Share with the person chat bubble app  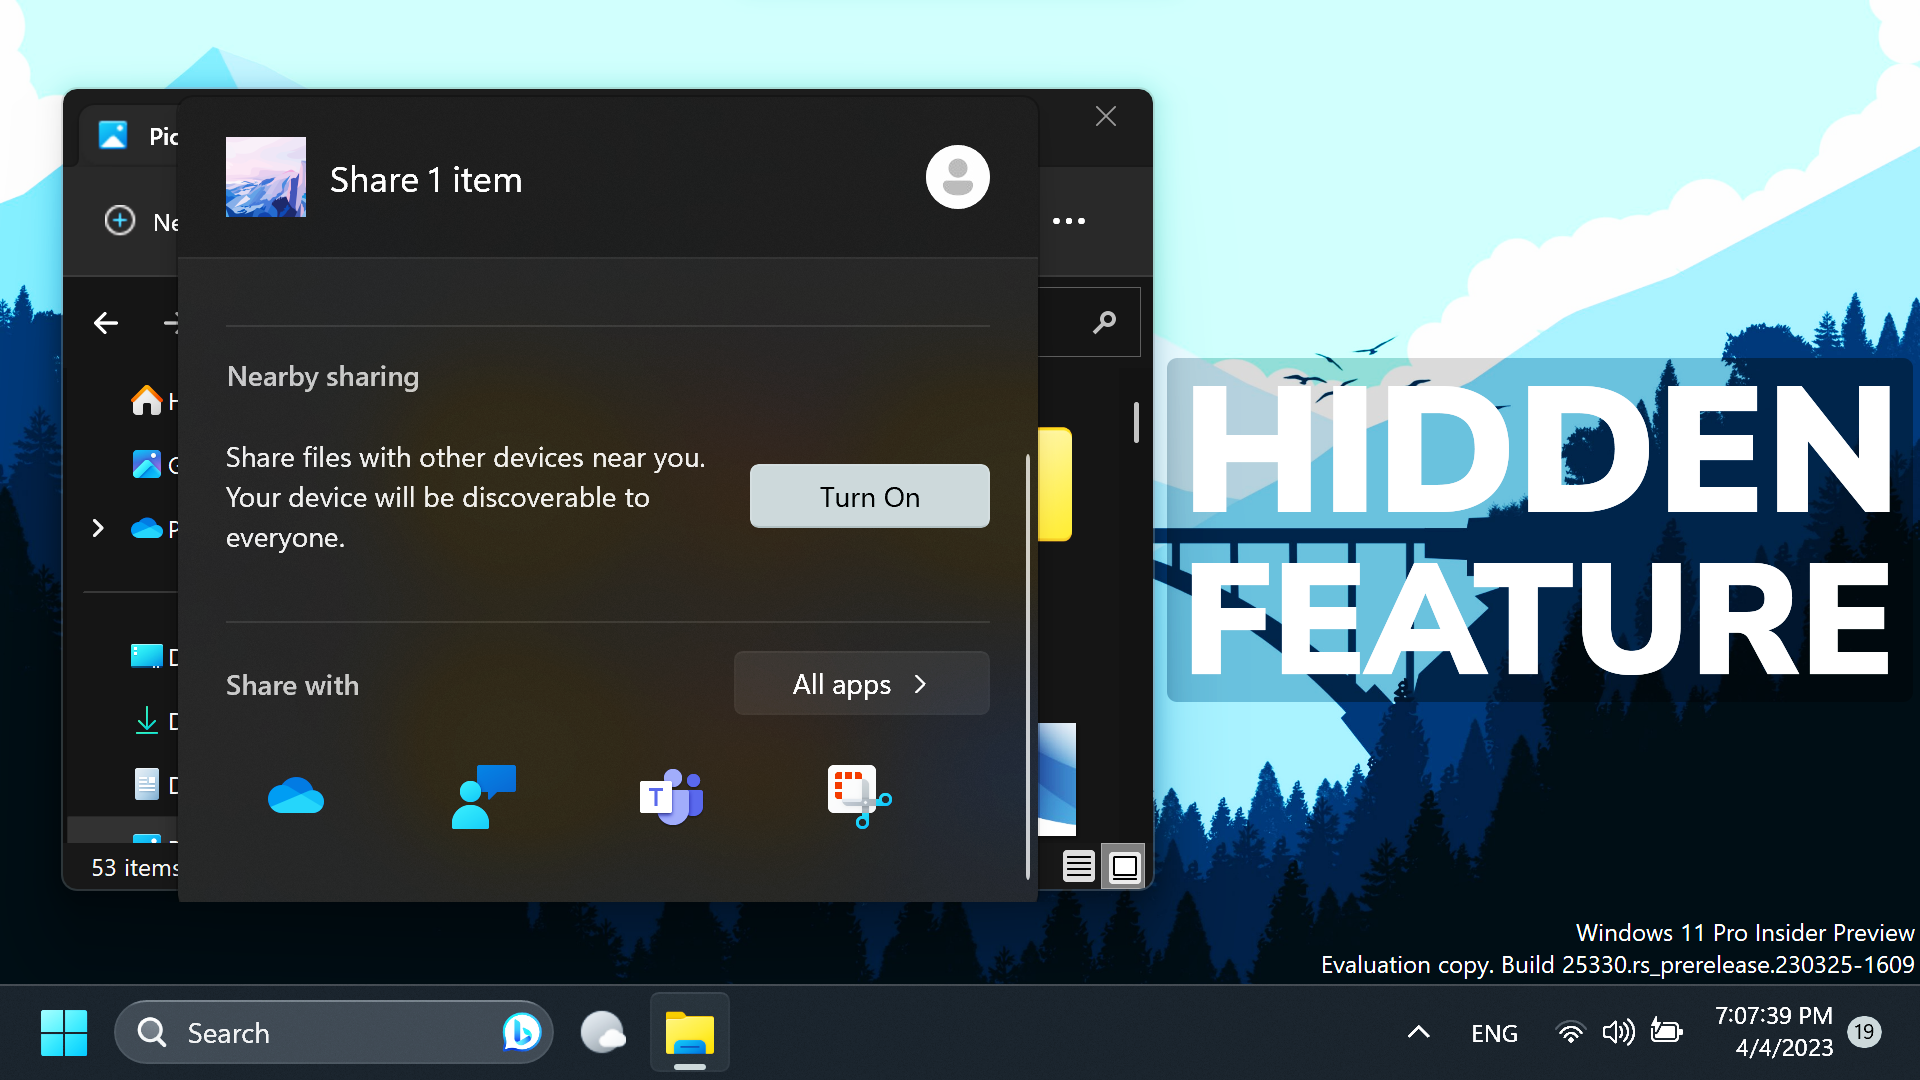click(484, 797)
